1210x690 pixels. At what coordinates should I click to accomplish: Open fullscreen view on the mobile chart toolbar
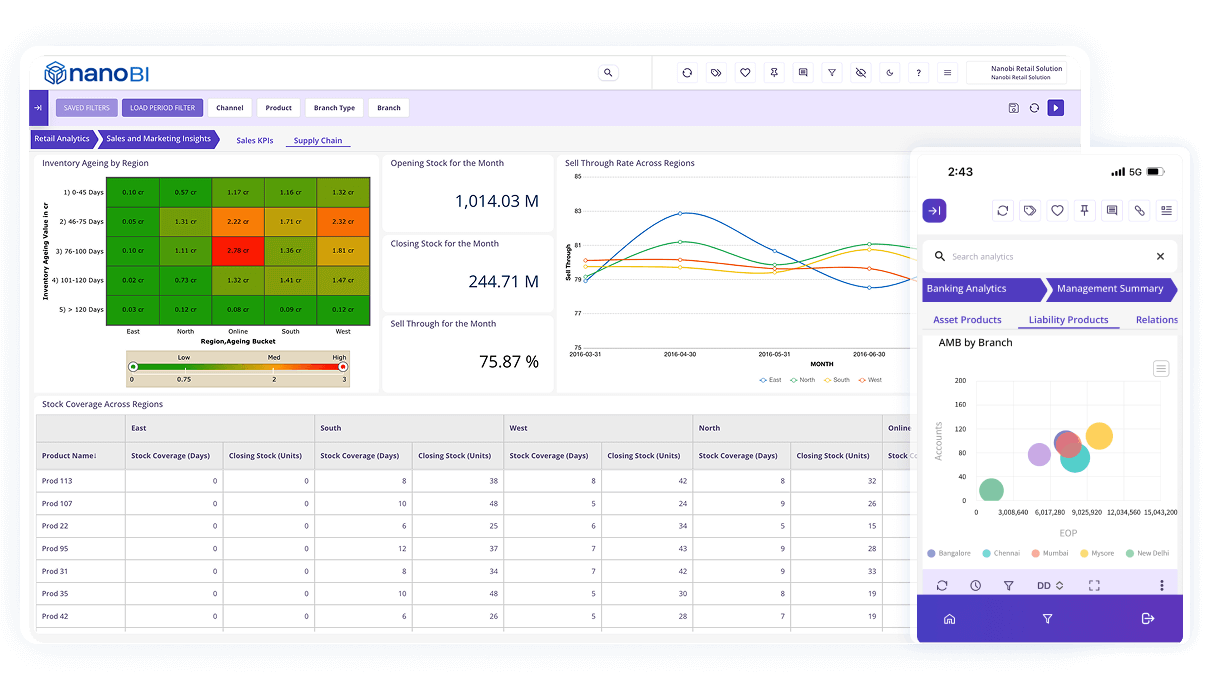click(x=1094, y=586)
